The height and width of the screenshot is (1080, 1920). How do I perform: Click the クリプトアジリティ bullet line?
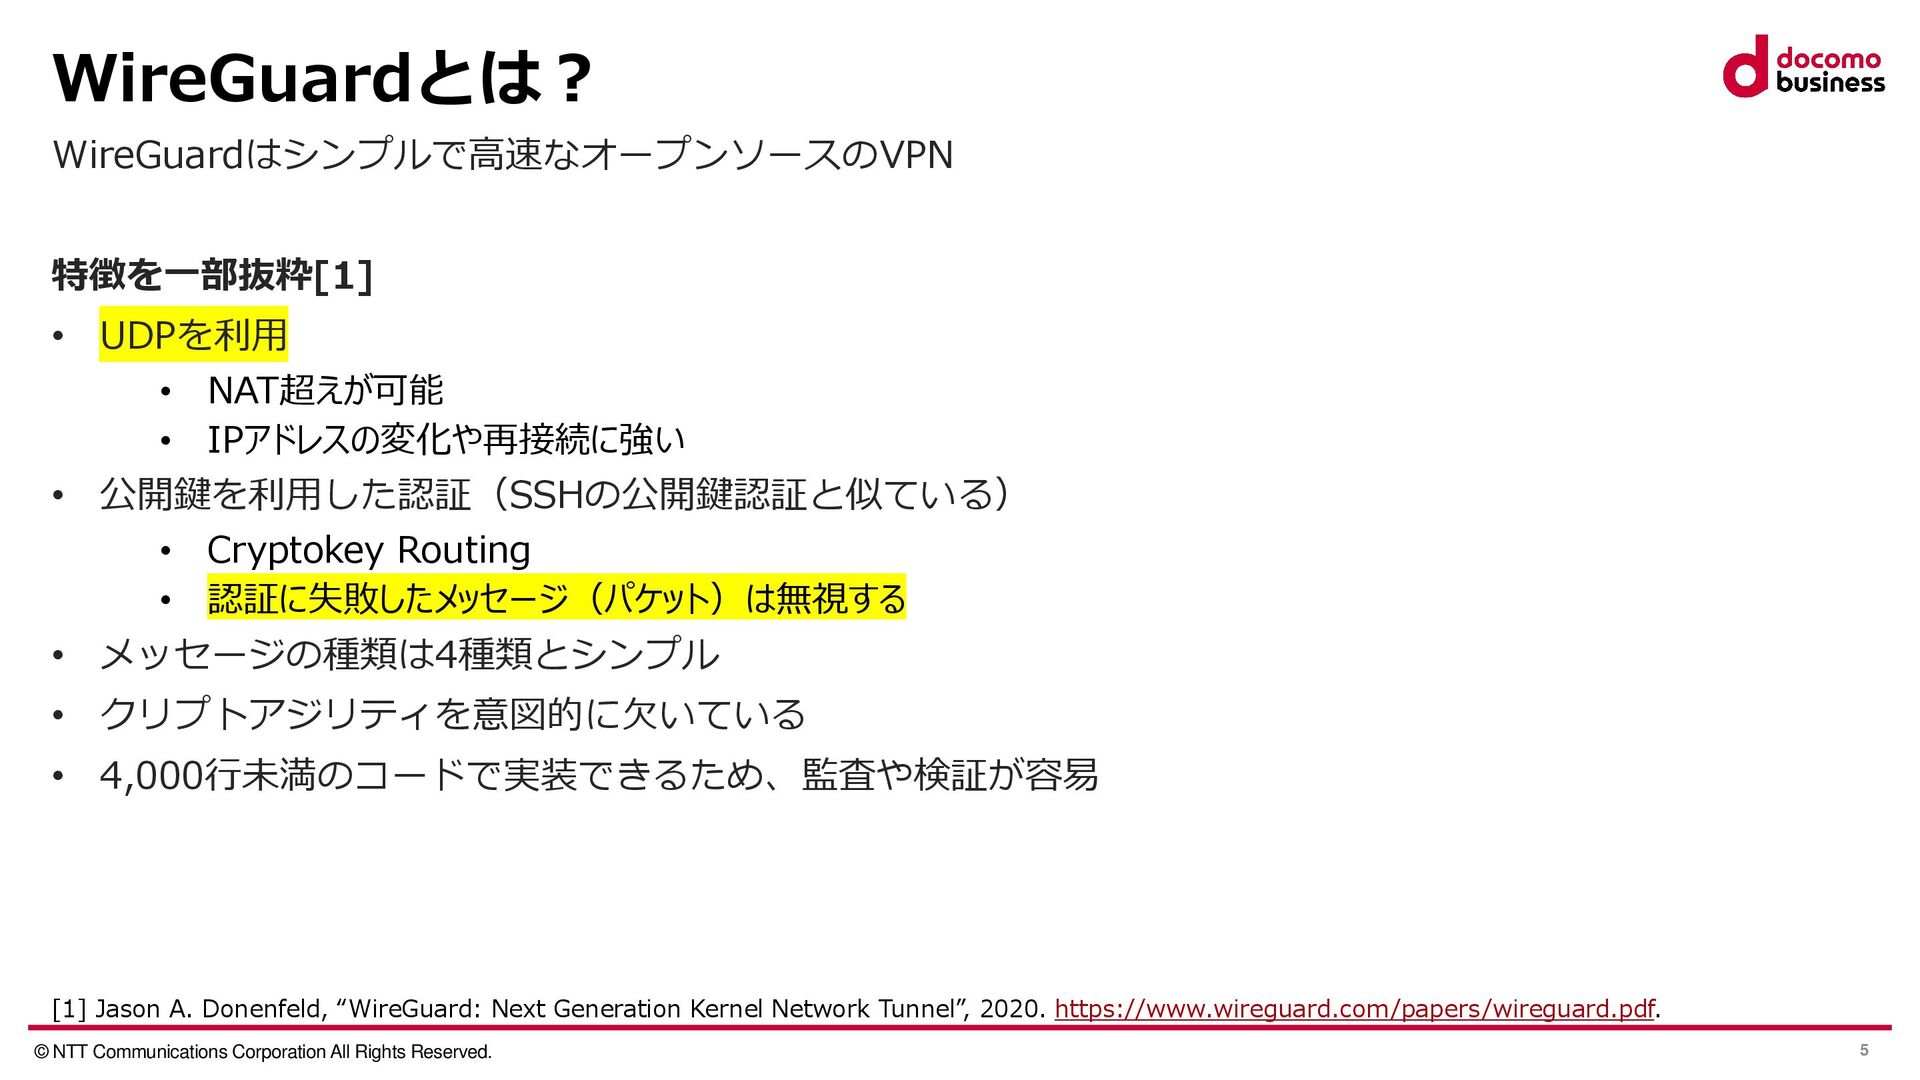pyautogui.click(x=452, y=714)
